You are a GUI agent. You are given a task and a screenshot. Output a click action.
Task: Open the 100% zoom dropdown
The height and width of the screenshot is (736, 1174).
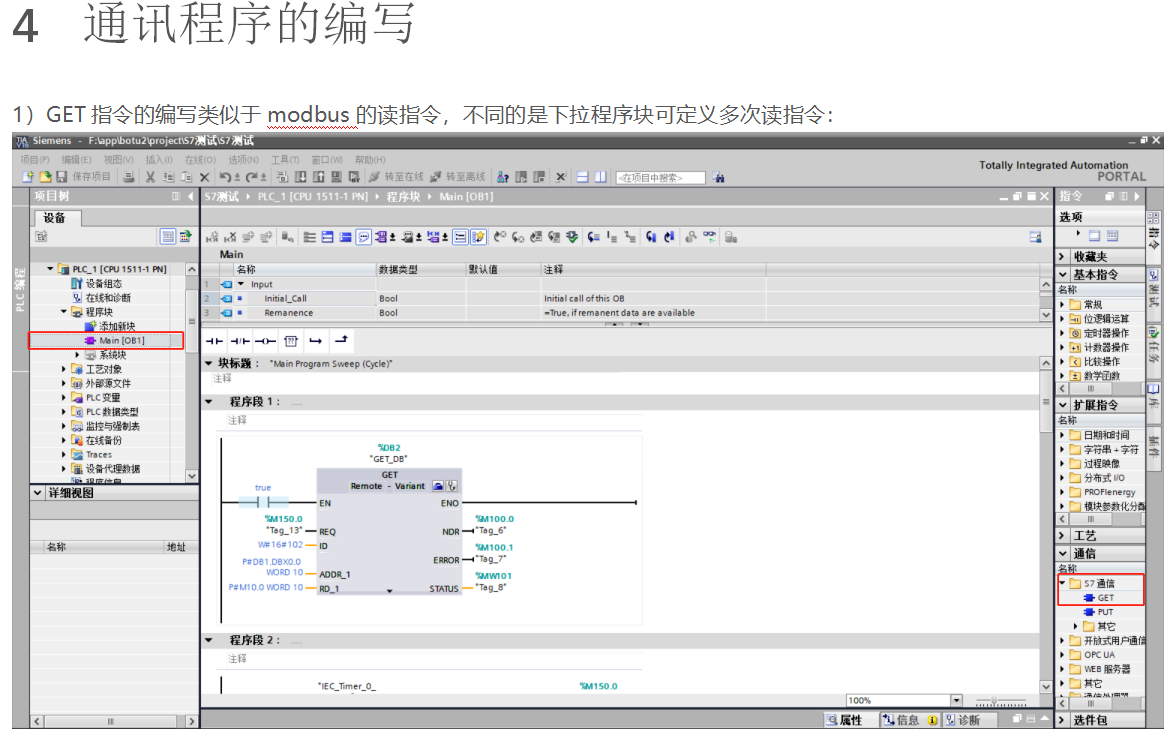956,700
